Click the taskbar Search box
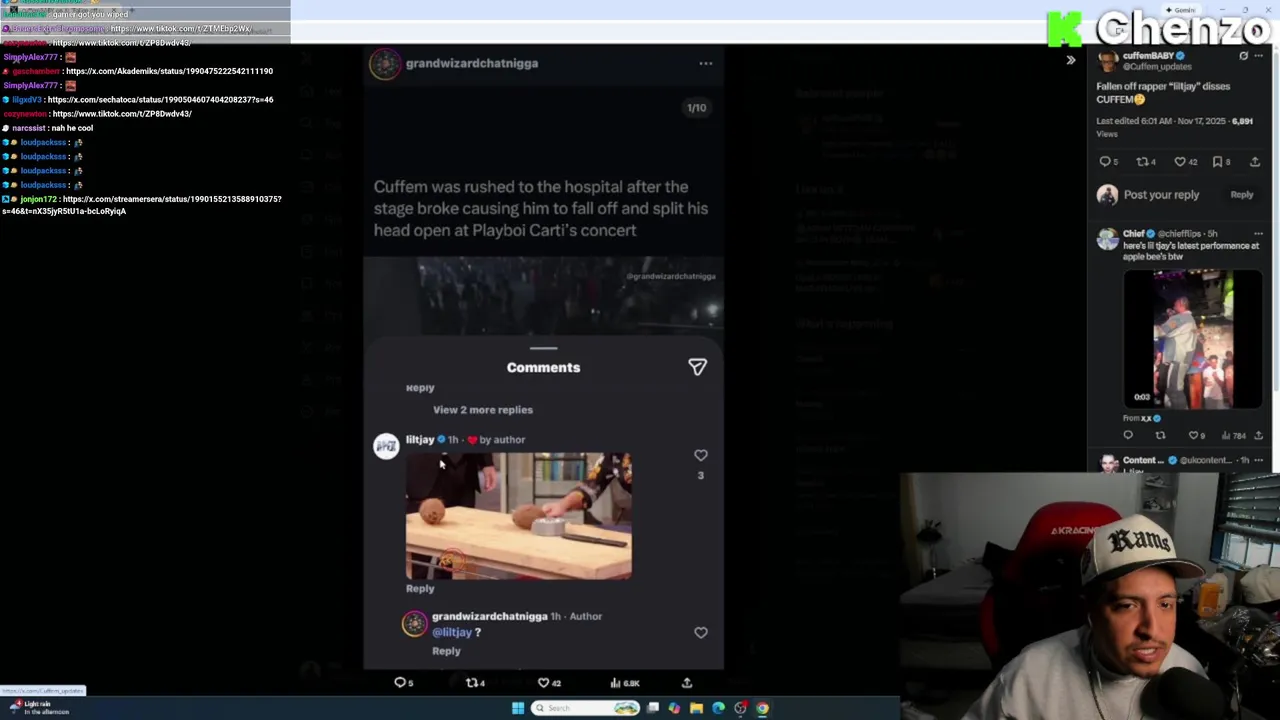The width and height of the screenshot is (1280, 720). tap(586, 708)
